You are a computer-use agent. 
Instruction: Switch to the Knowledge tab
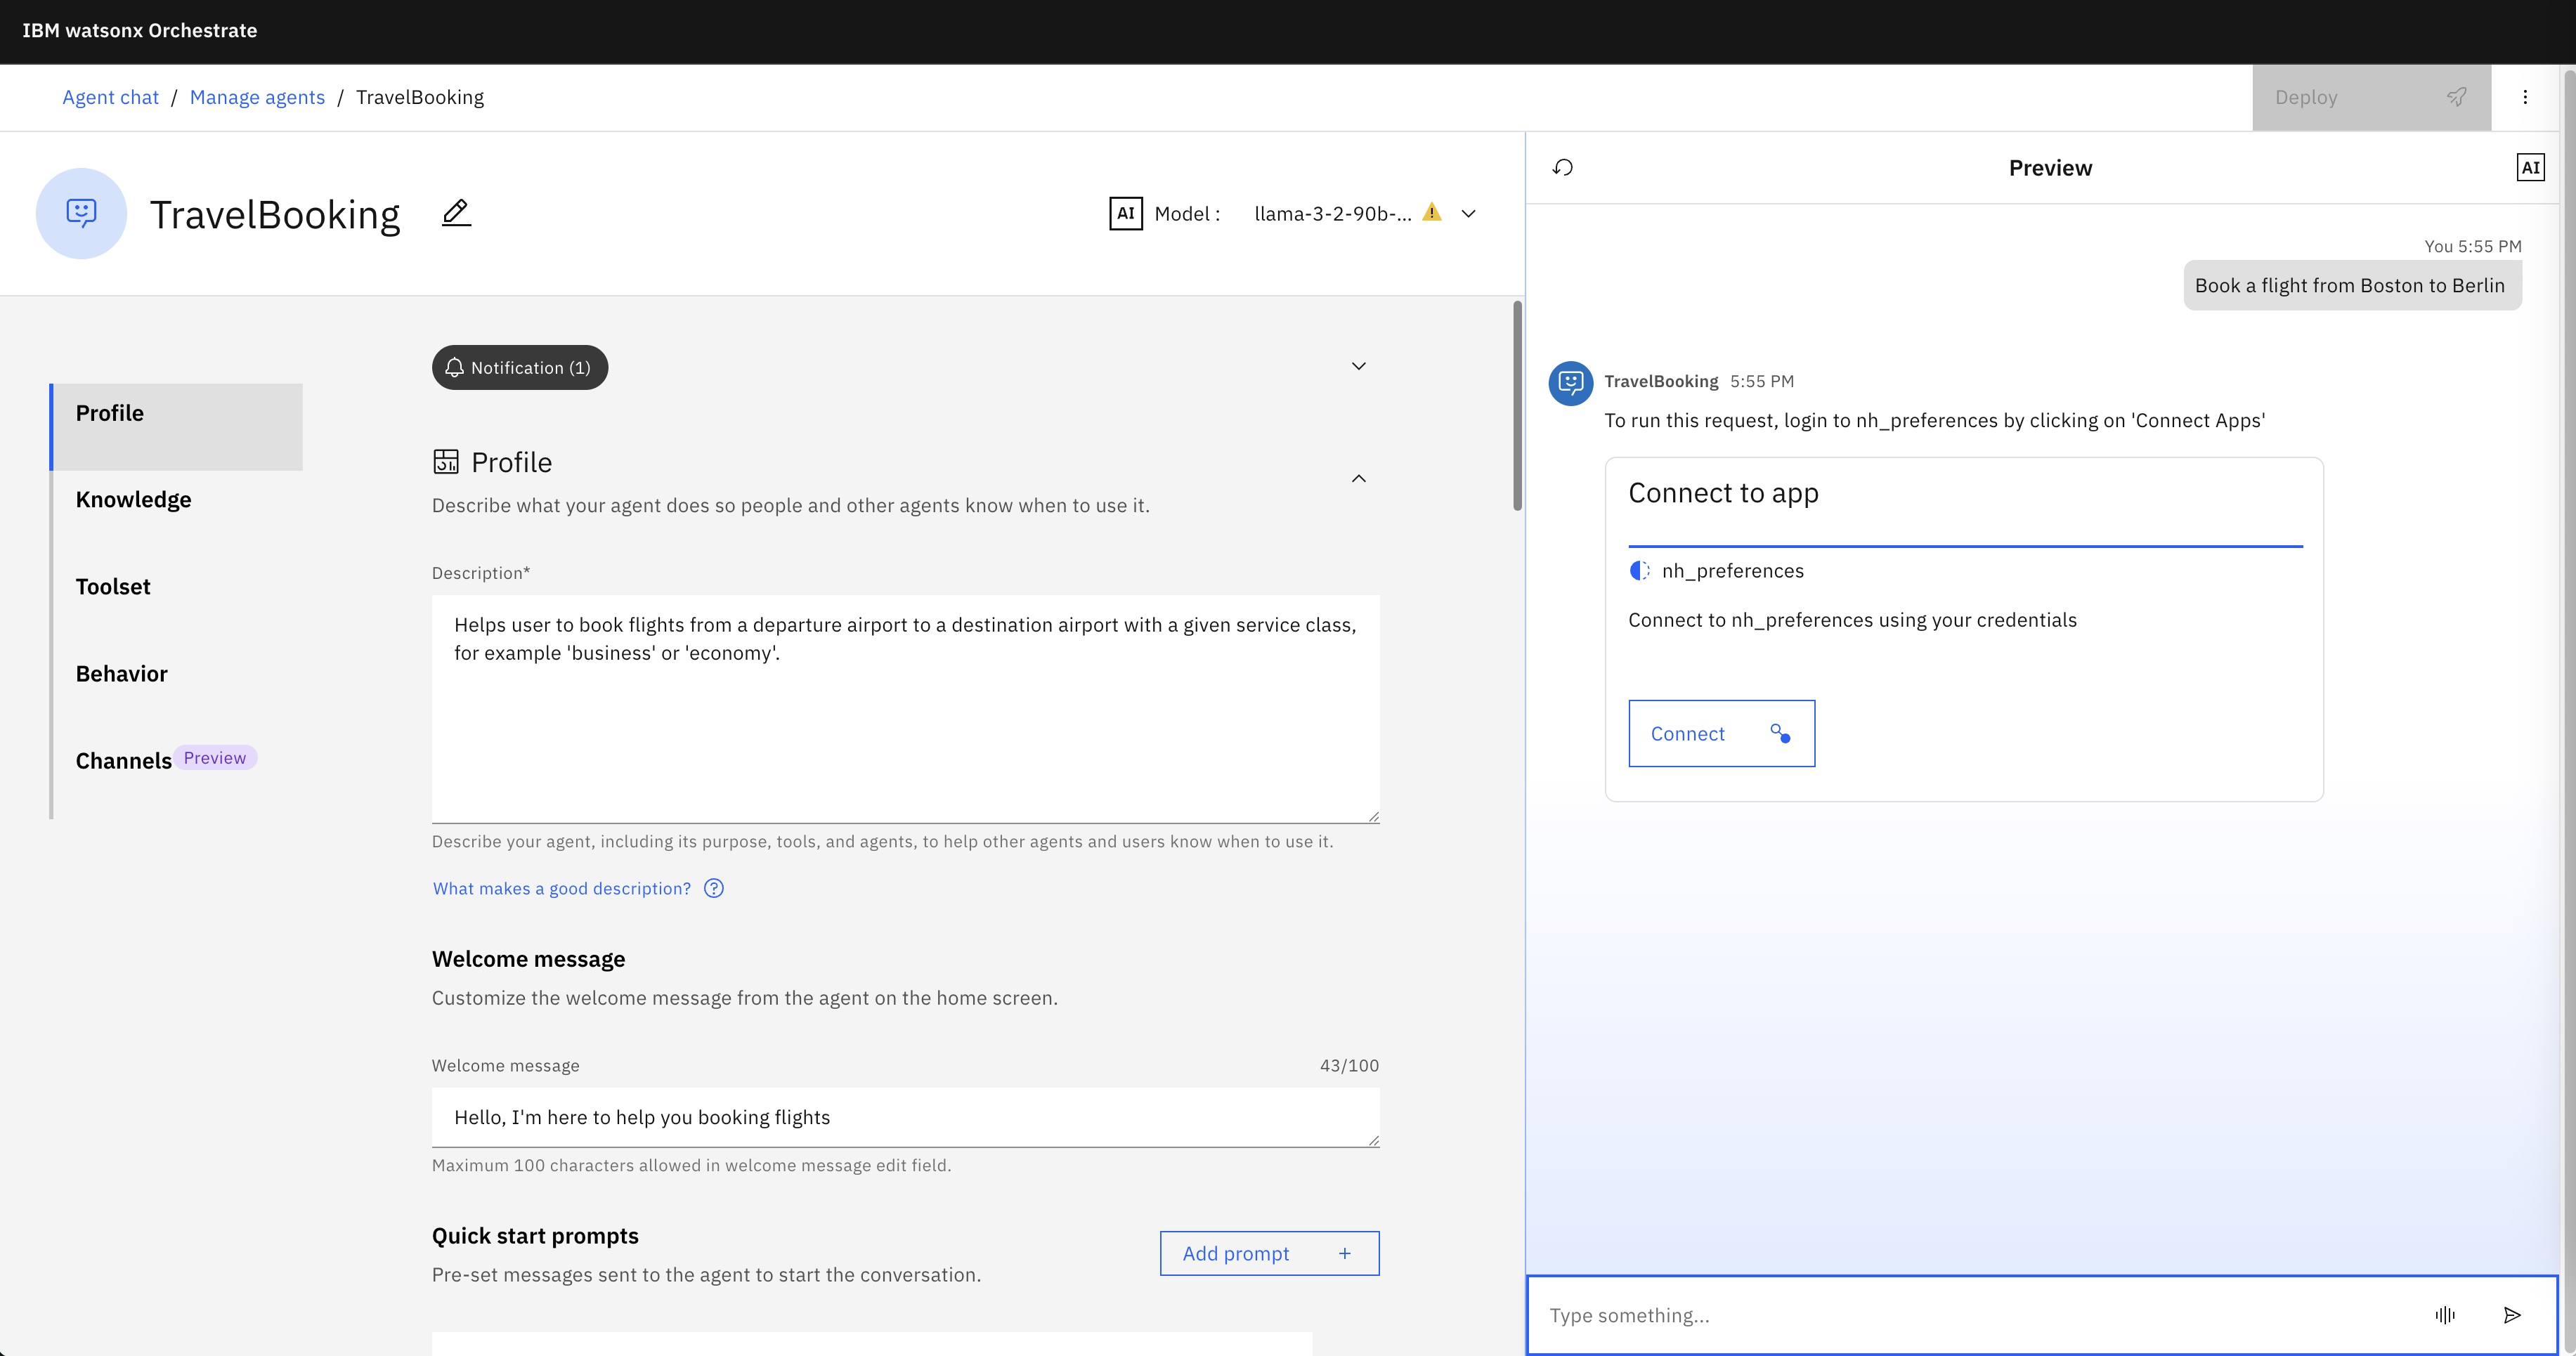(x=133, y=500)
